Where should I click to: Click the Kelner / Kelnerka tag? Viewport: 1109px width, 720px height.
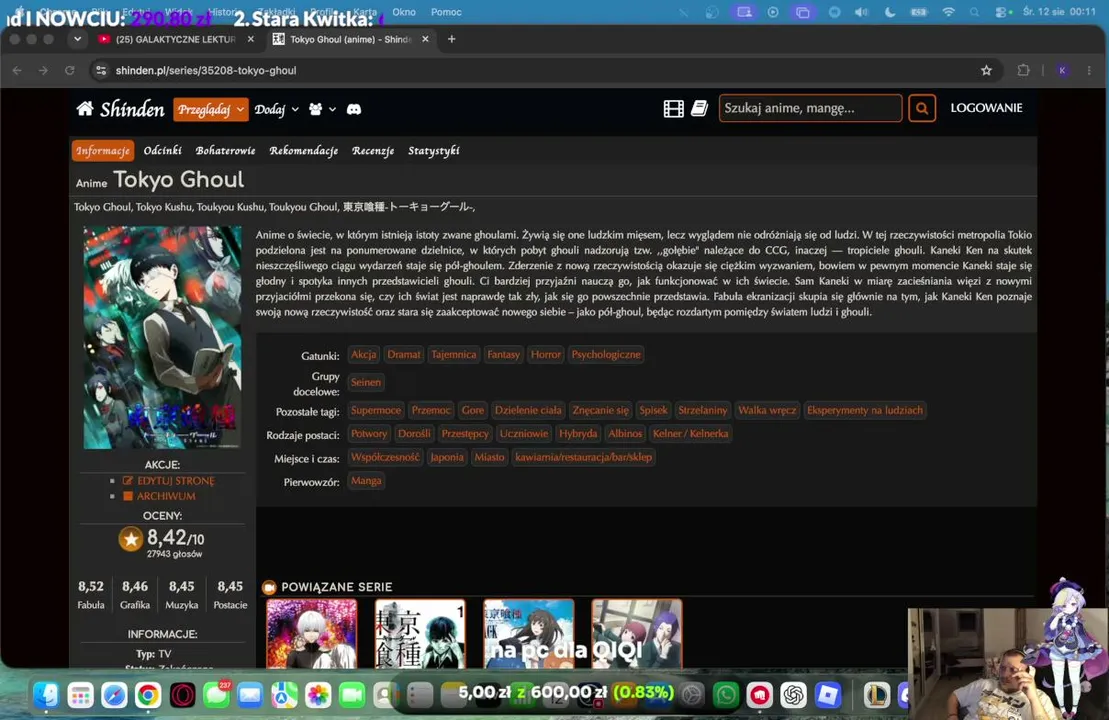tap(690, 434)
